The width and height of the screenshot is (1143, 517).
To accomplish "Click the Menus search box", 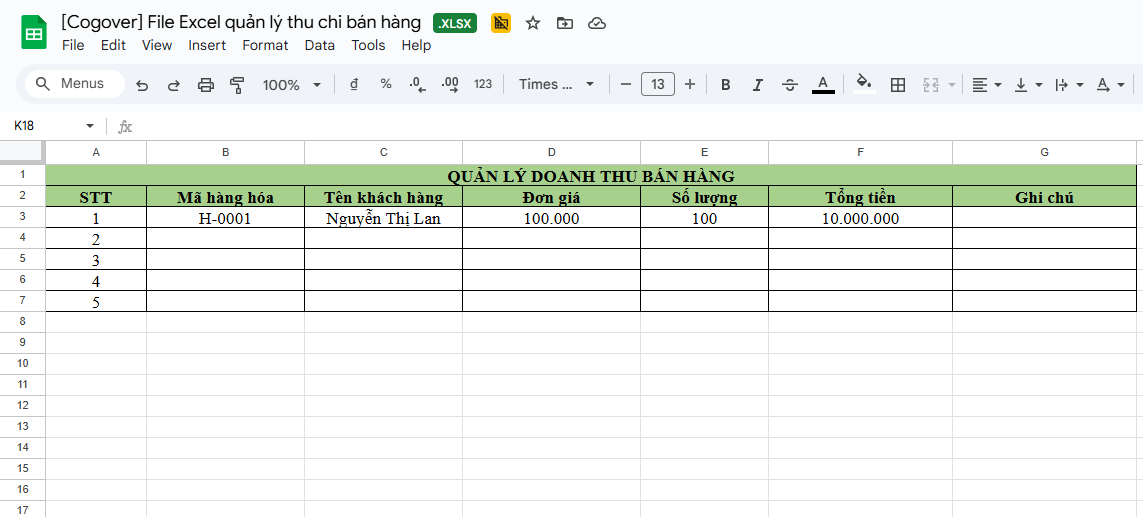I will click(x=74, y=84).
